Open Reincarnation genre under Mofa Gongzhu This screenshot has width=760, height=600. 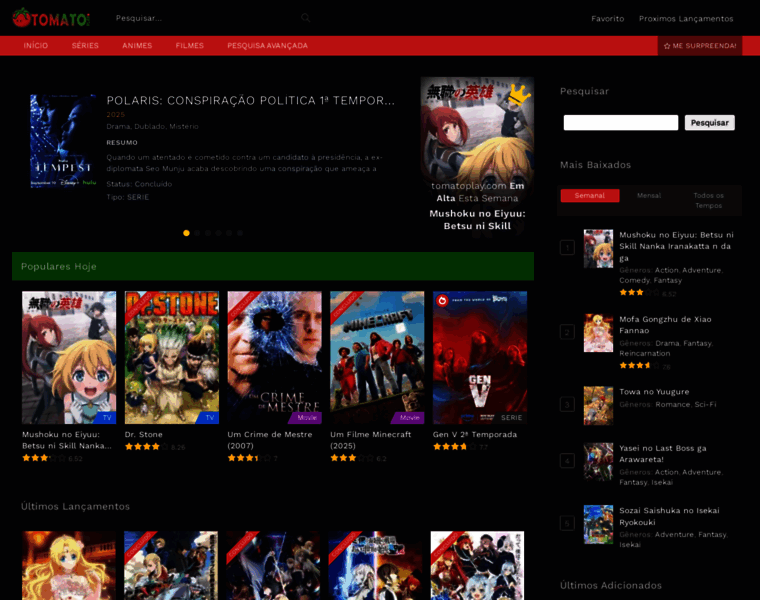pyautogui.click(x=645, y=354)
